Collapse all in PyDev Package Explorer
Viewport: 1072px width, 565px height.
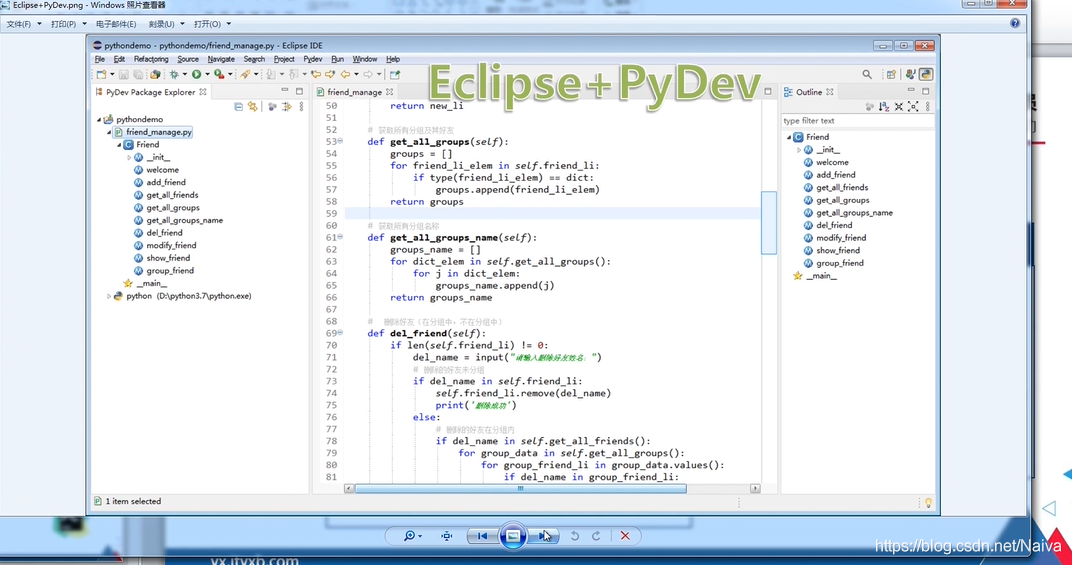(x=238, y=107)
